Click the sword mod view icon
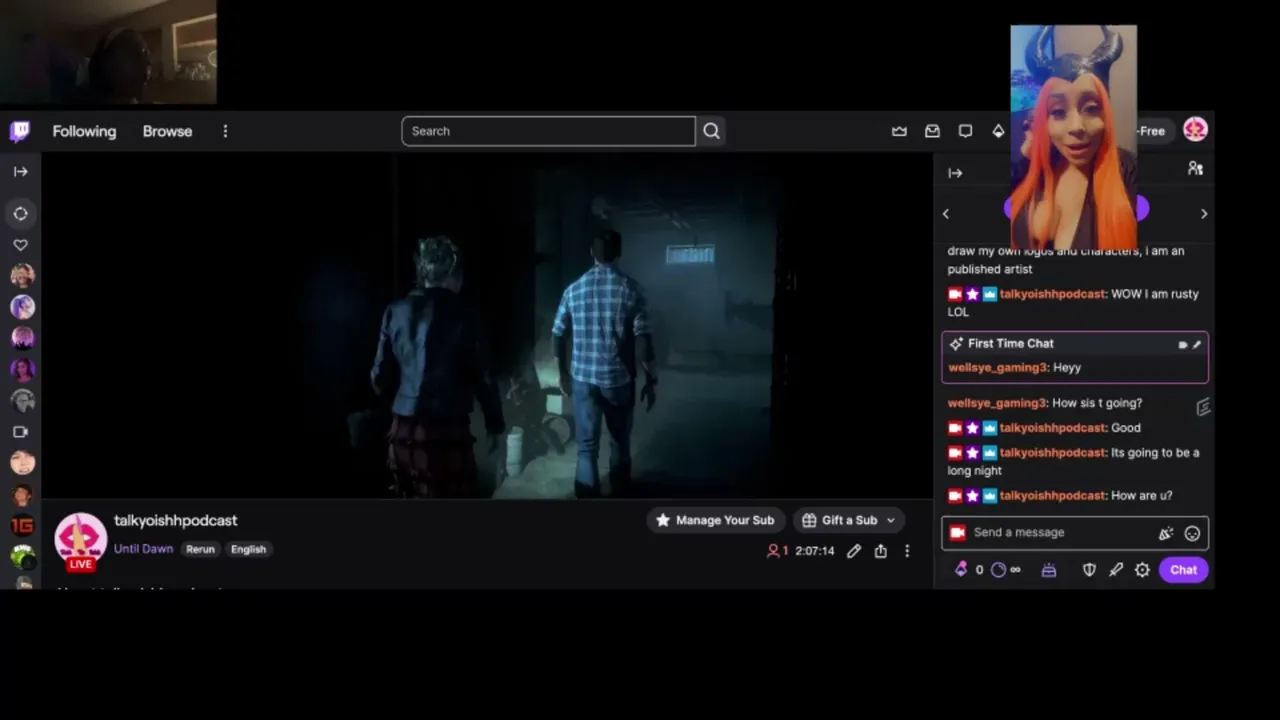 (1116, 570)
